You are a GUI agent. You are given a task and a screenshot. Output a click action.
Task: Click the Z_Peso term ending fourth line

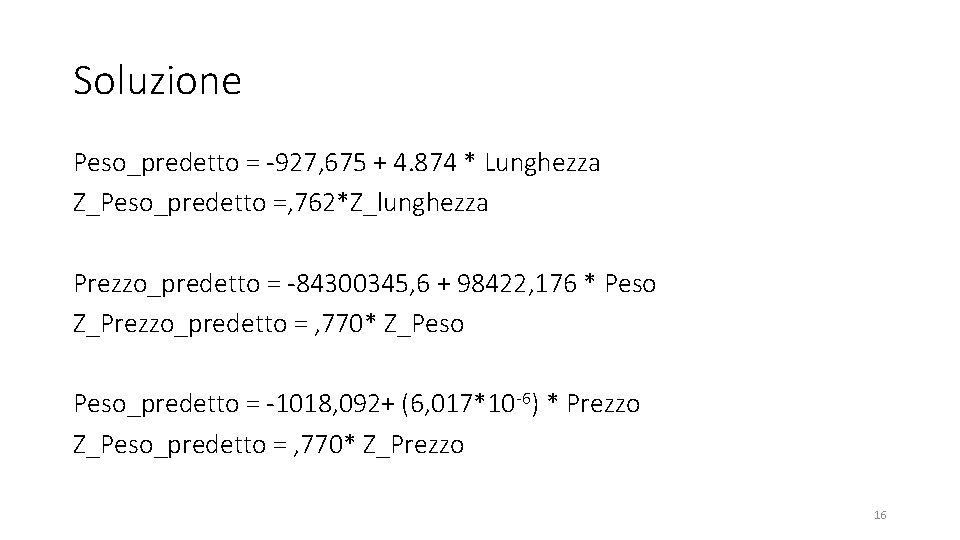pyautogui.click(x=424, y=324)
